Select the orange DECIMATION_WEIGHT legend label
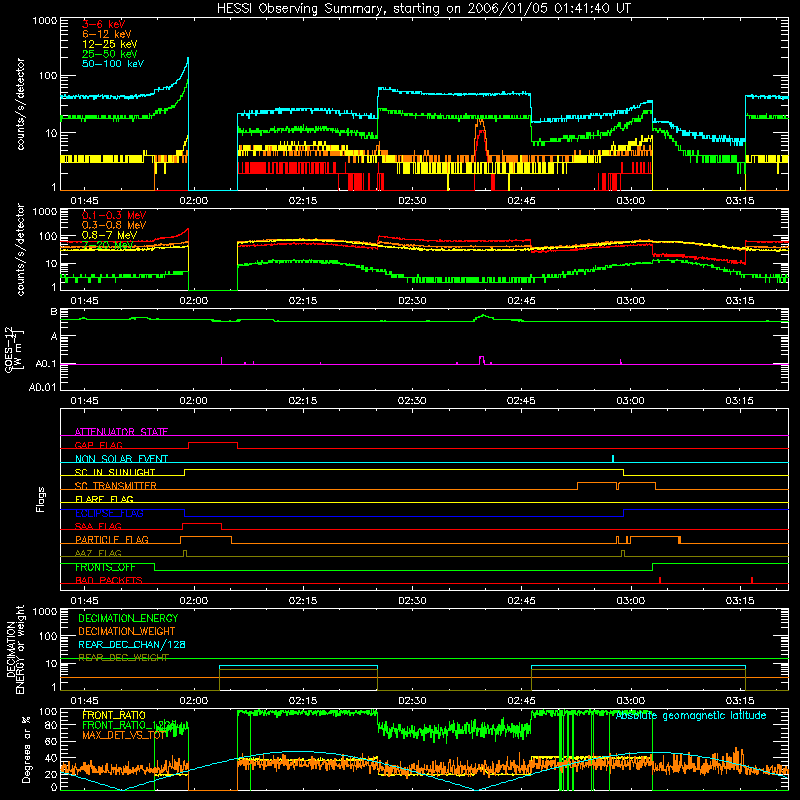Image resolution: width=800 pixels, height=800 pixels. [x=127, y=631]
